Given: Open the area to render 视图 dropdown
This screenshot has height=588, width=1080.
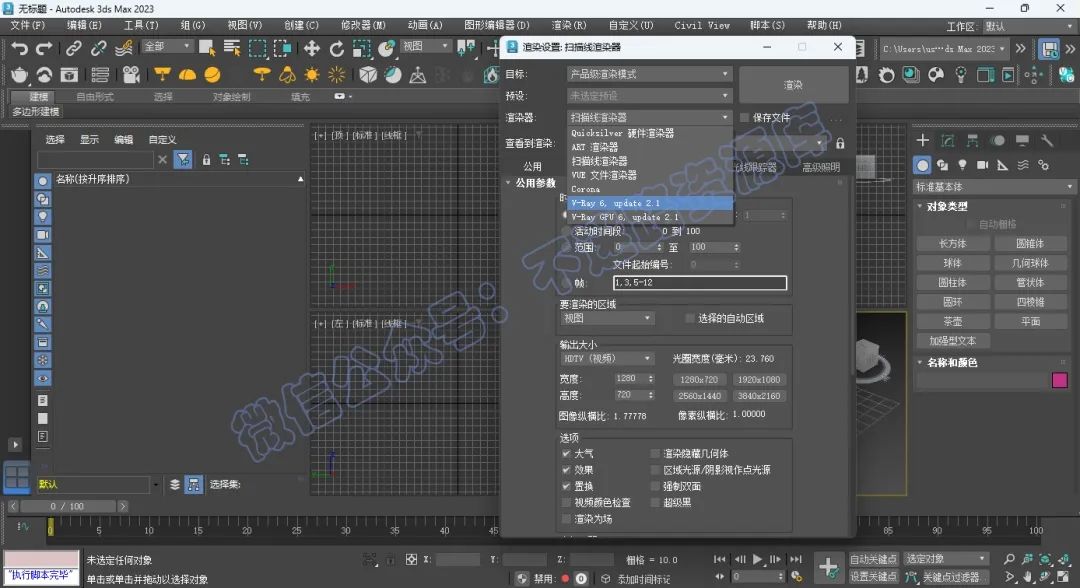Looking at the screenshot, I should click(x=607, y=319).
